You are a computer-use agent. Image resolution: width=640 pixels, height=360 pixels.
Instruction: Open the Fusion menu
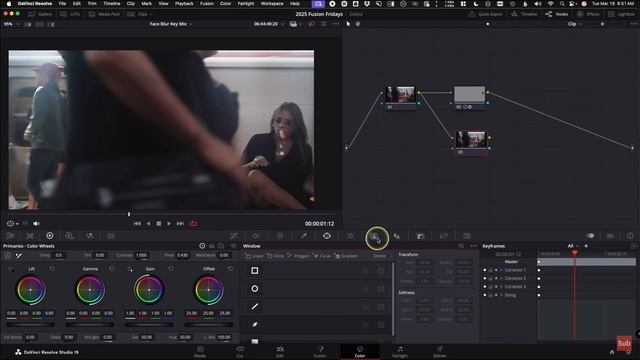(x=207, y=4)
